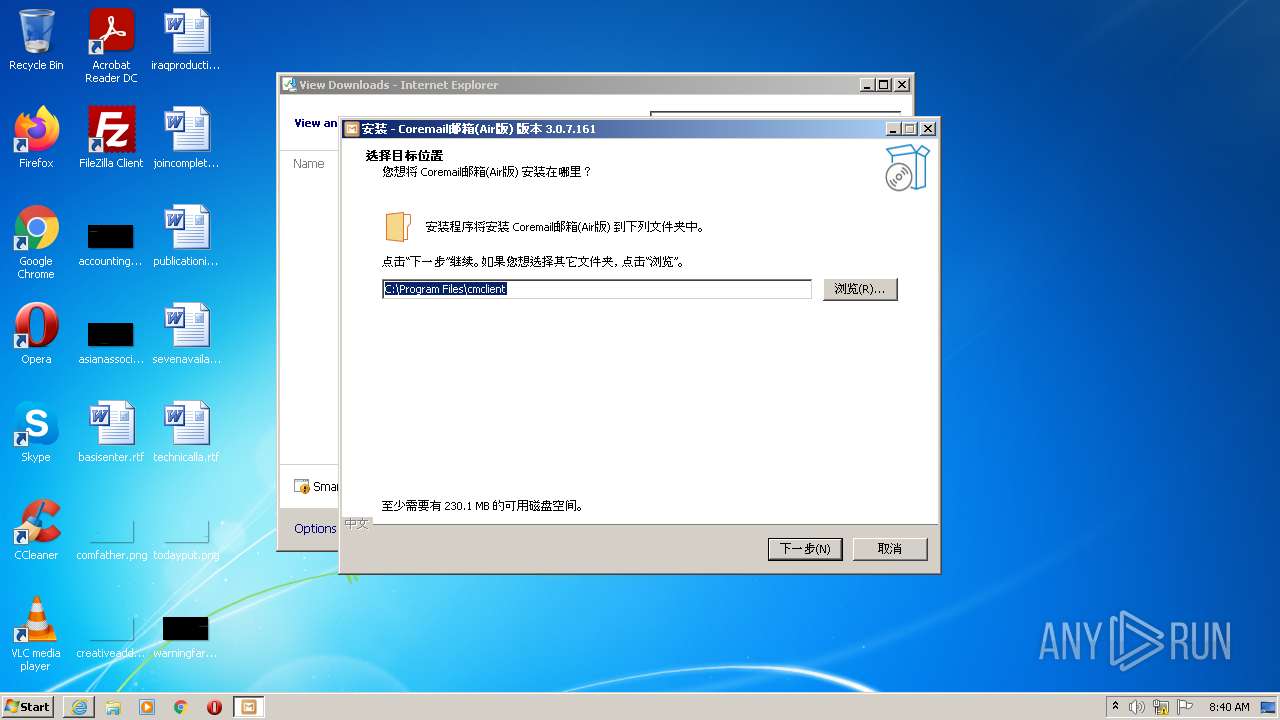This screenshot has height=720, width=1280.
Task: Click the volume tray icon
Action: point(1137,707)
